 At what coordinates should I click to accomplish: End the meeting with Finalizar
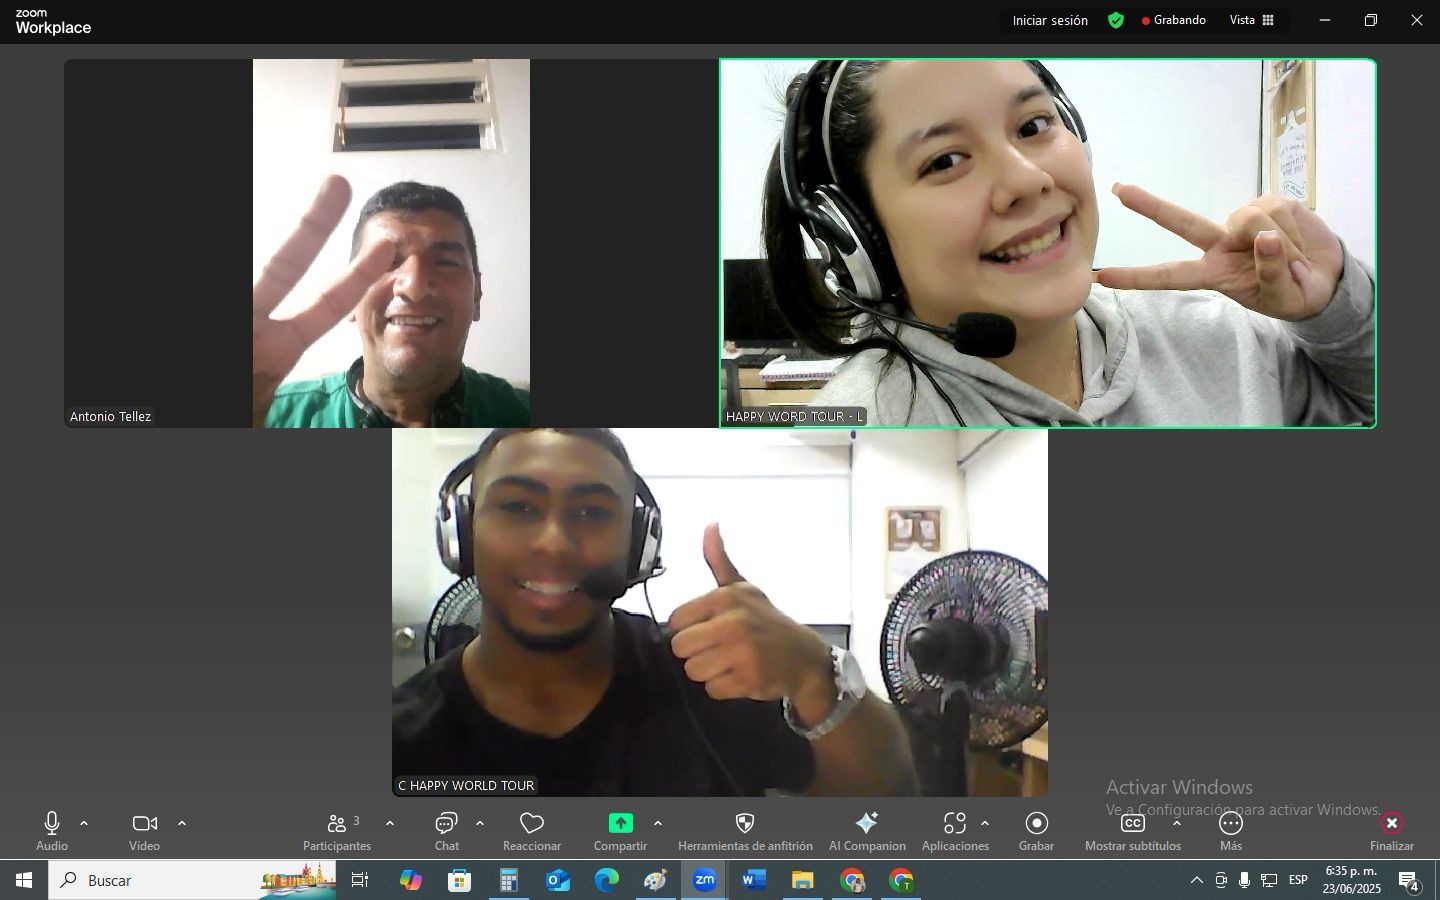click(1391, 823)
